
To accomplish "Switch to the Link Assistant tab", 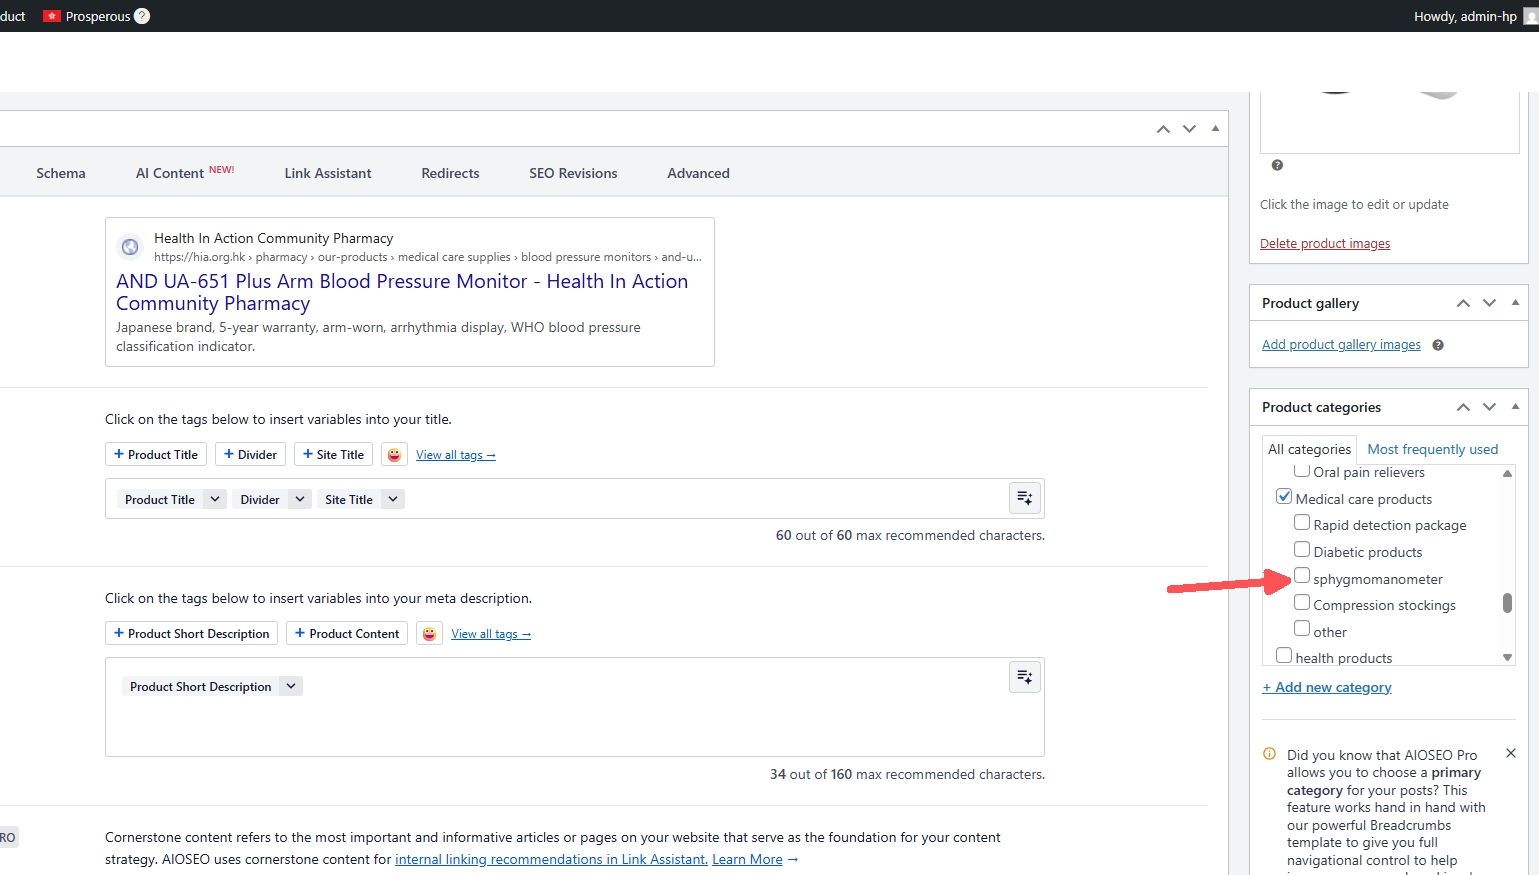I will 327,173.
